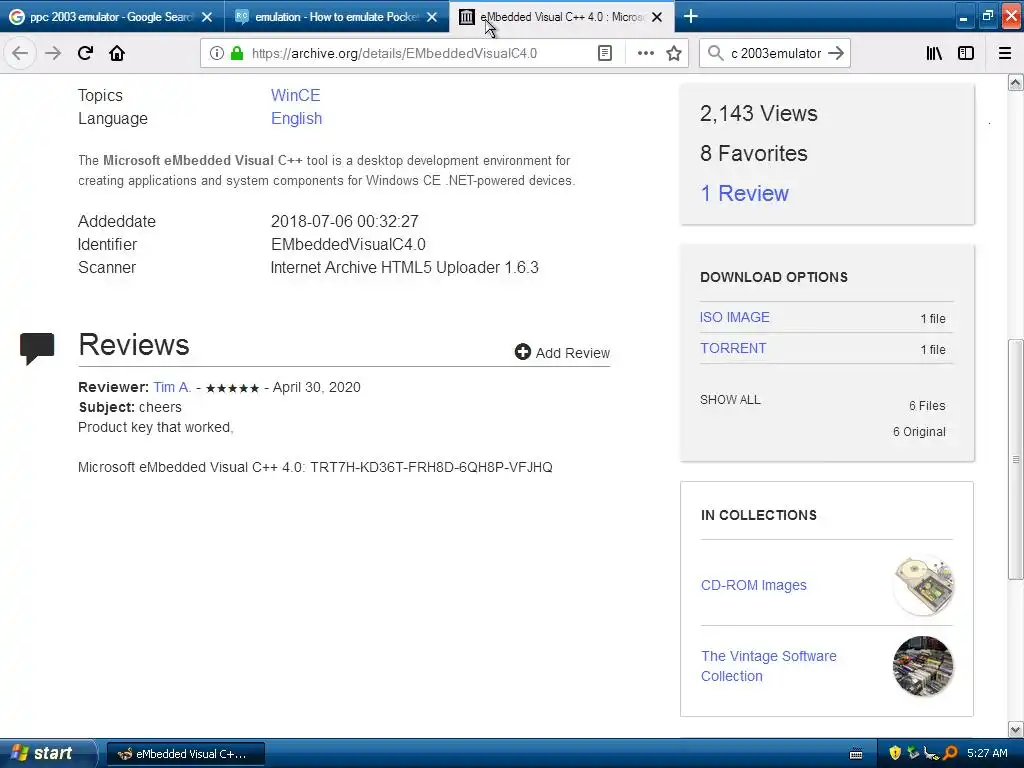Close the ppc 2003 emulator Google tab
1024x768 pixels.
click(207, 17)
